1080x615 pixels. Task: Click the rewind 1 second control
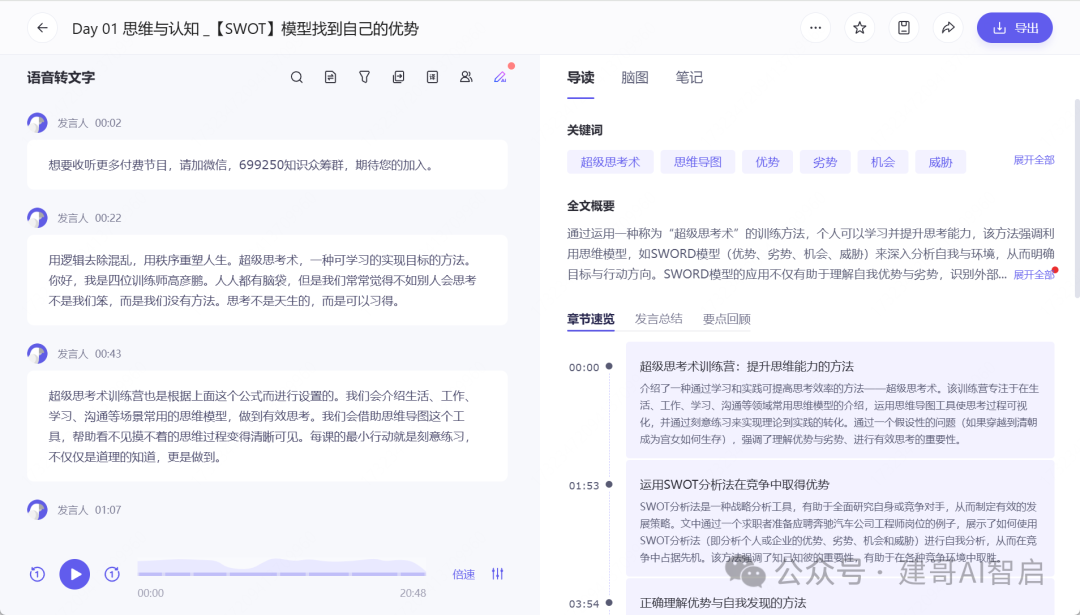coord(38,574)
